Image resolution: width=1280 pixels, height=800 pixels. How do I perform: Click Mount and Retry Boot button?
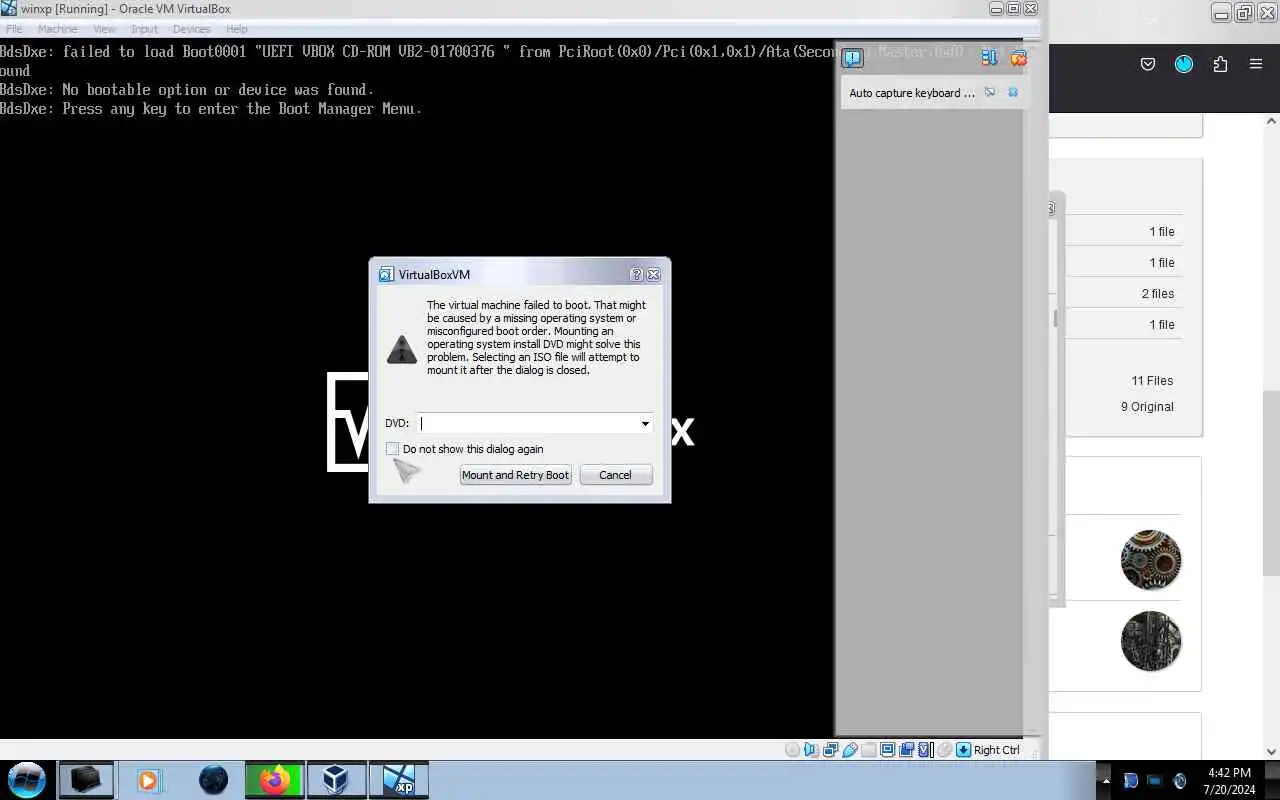pyautogui.click(x=515, y=475)
